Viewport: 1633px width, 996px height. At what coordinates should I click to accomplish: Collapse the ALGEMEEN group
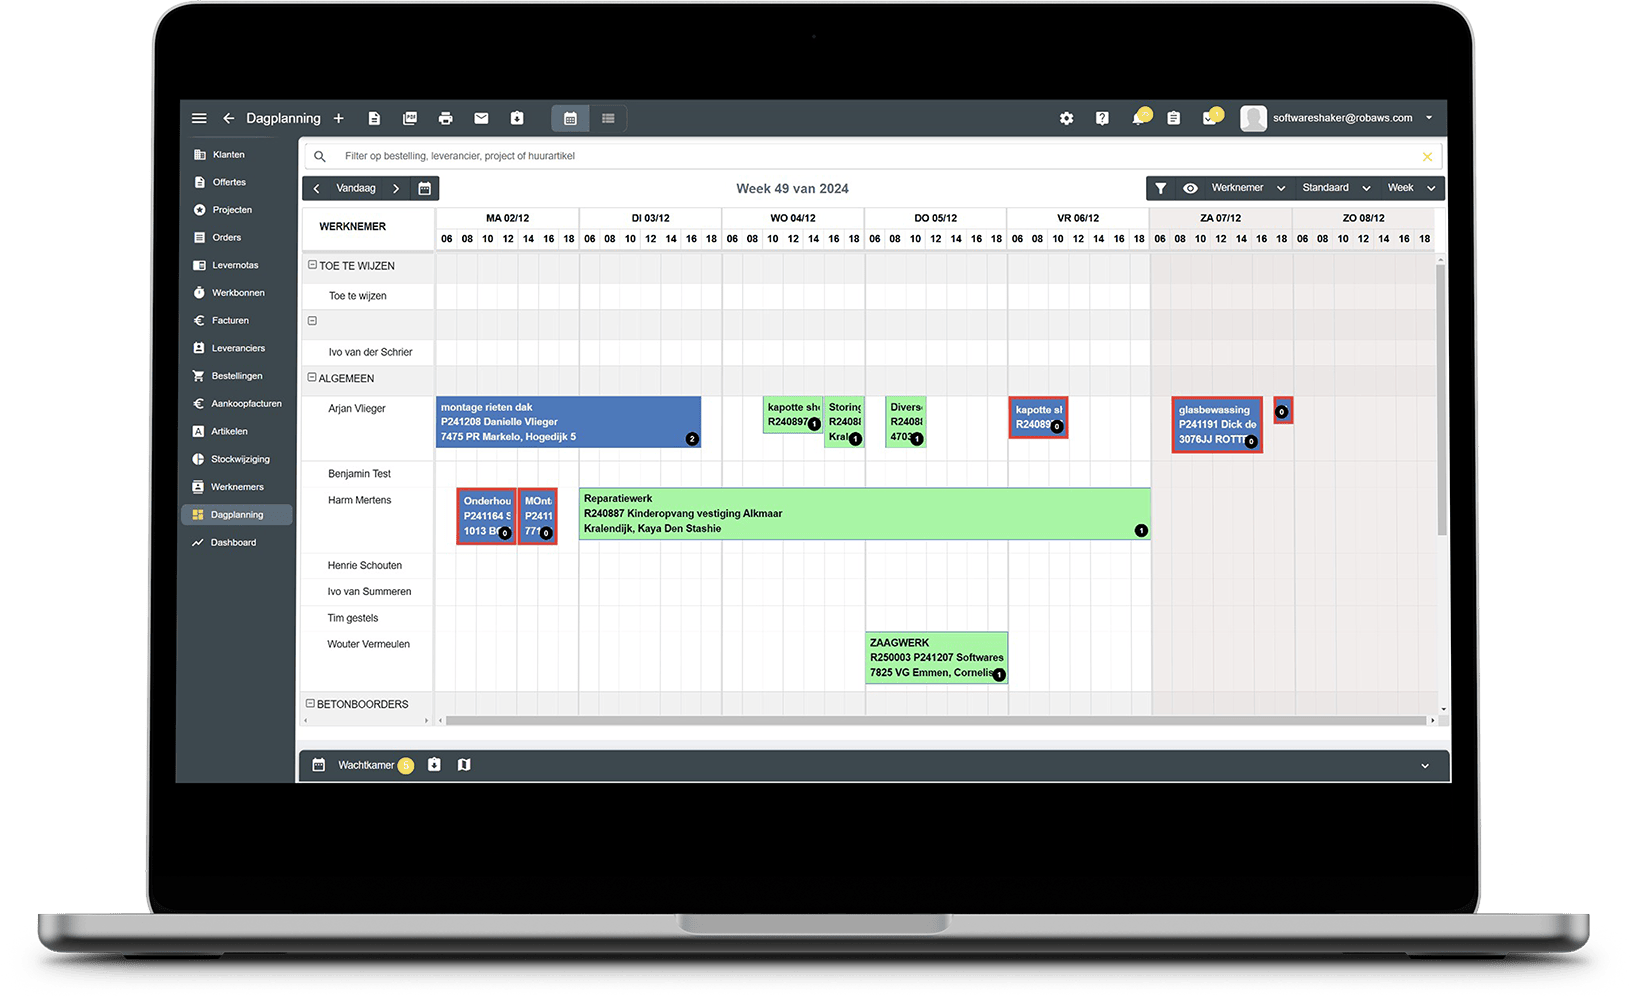point(312,378)
